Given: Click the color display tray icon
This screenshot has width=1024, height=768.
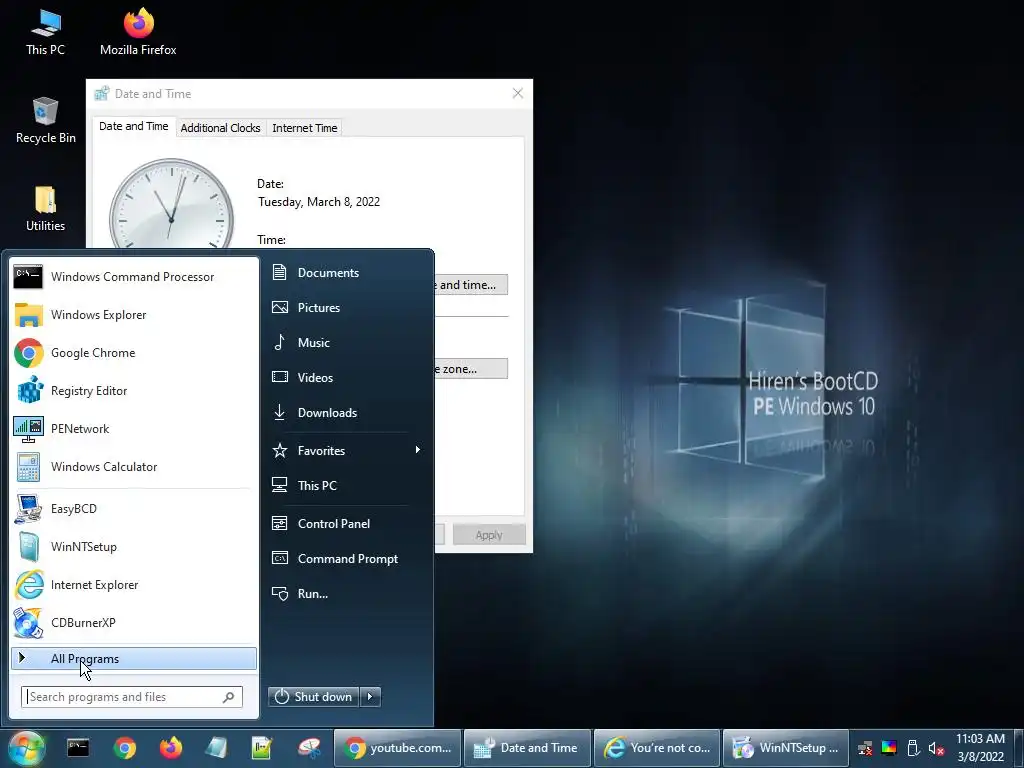Looking at the screenshot, I should tap(889, 748).
